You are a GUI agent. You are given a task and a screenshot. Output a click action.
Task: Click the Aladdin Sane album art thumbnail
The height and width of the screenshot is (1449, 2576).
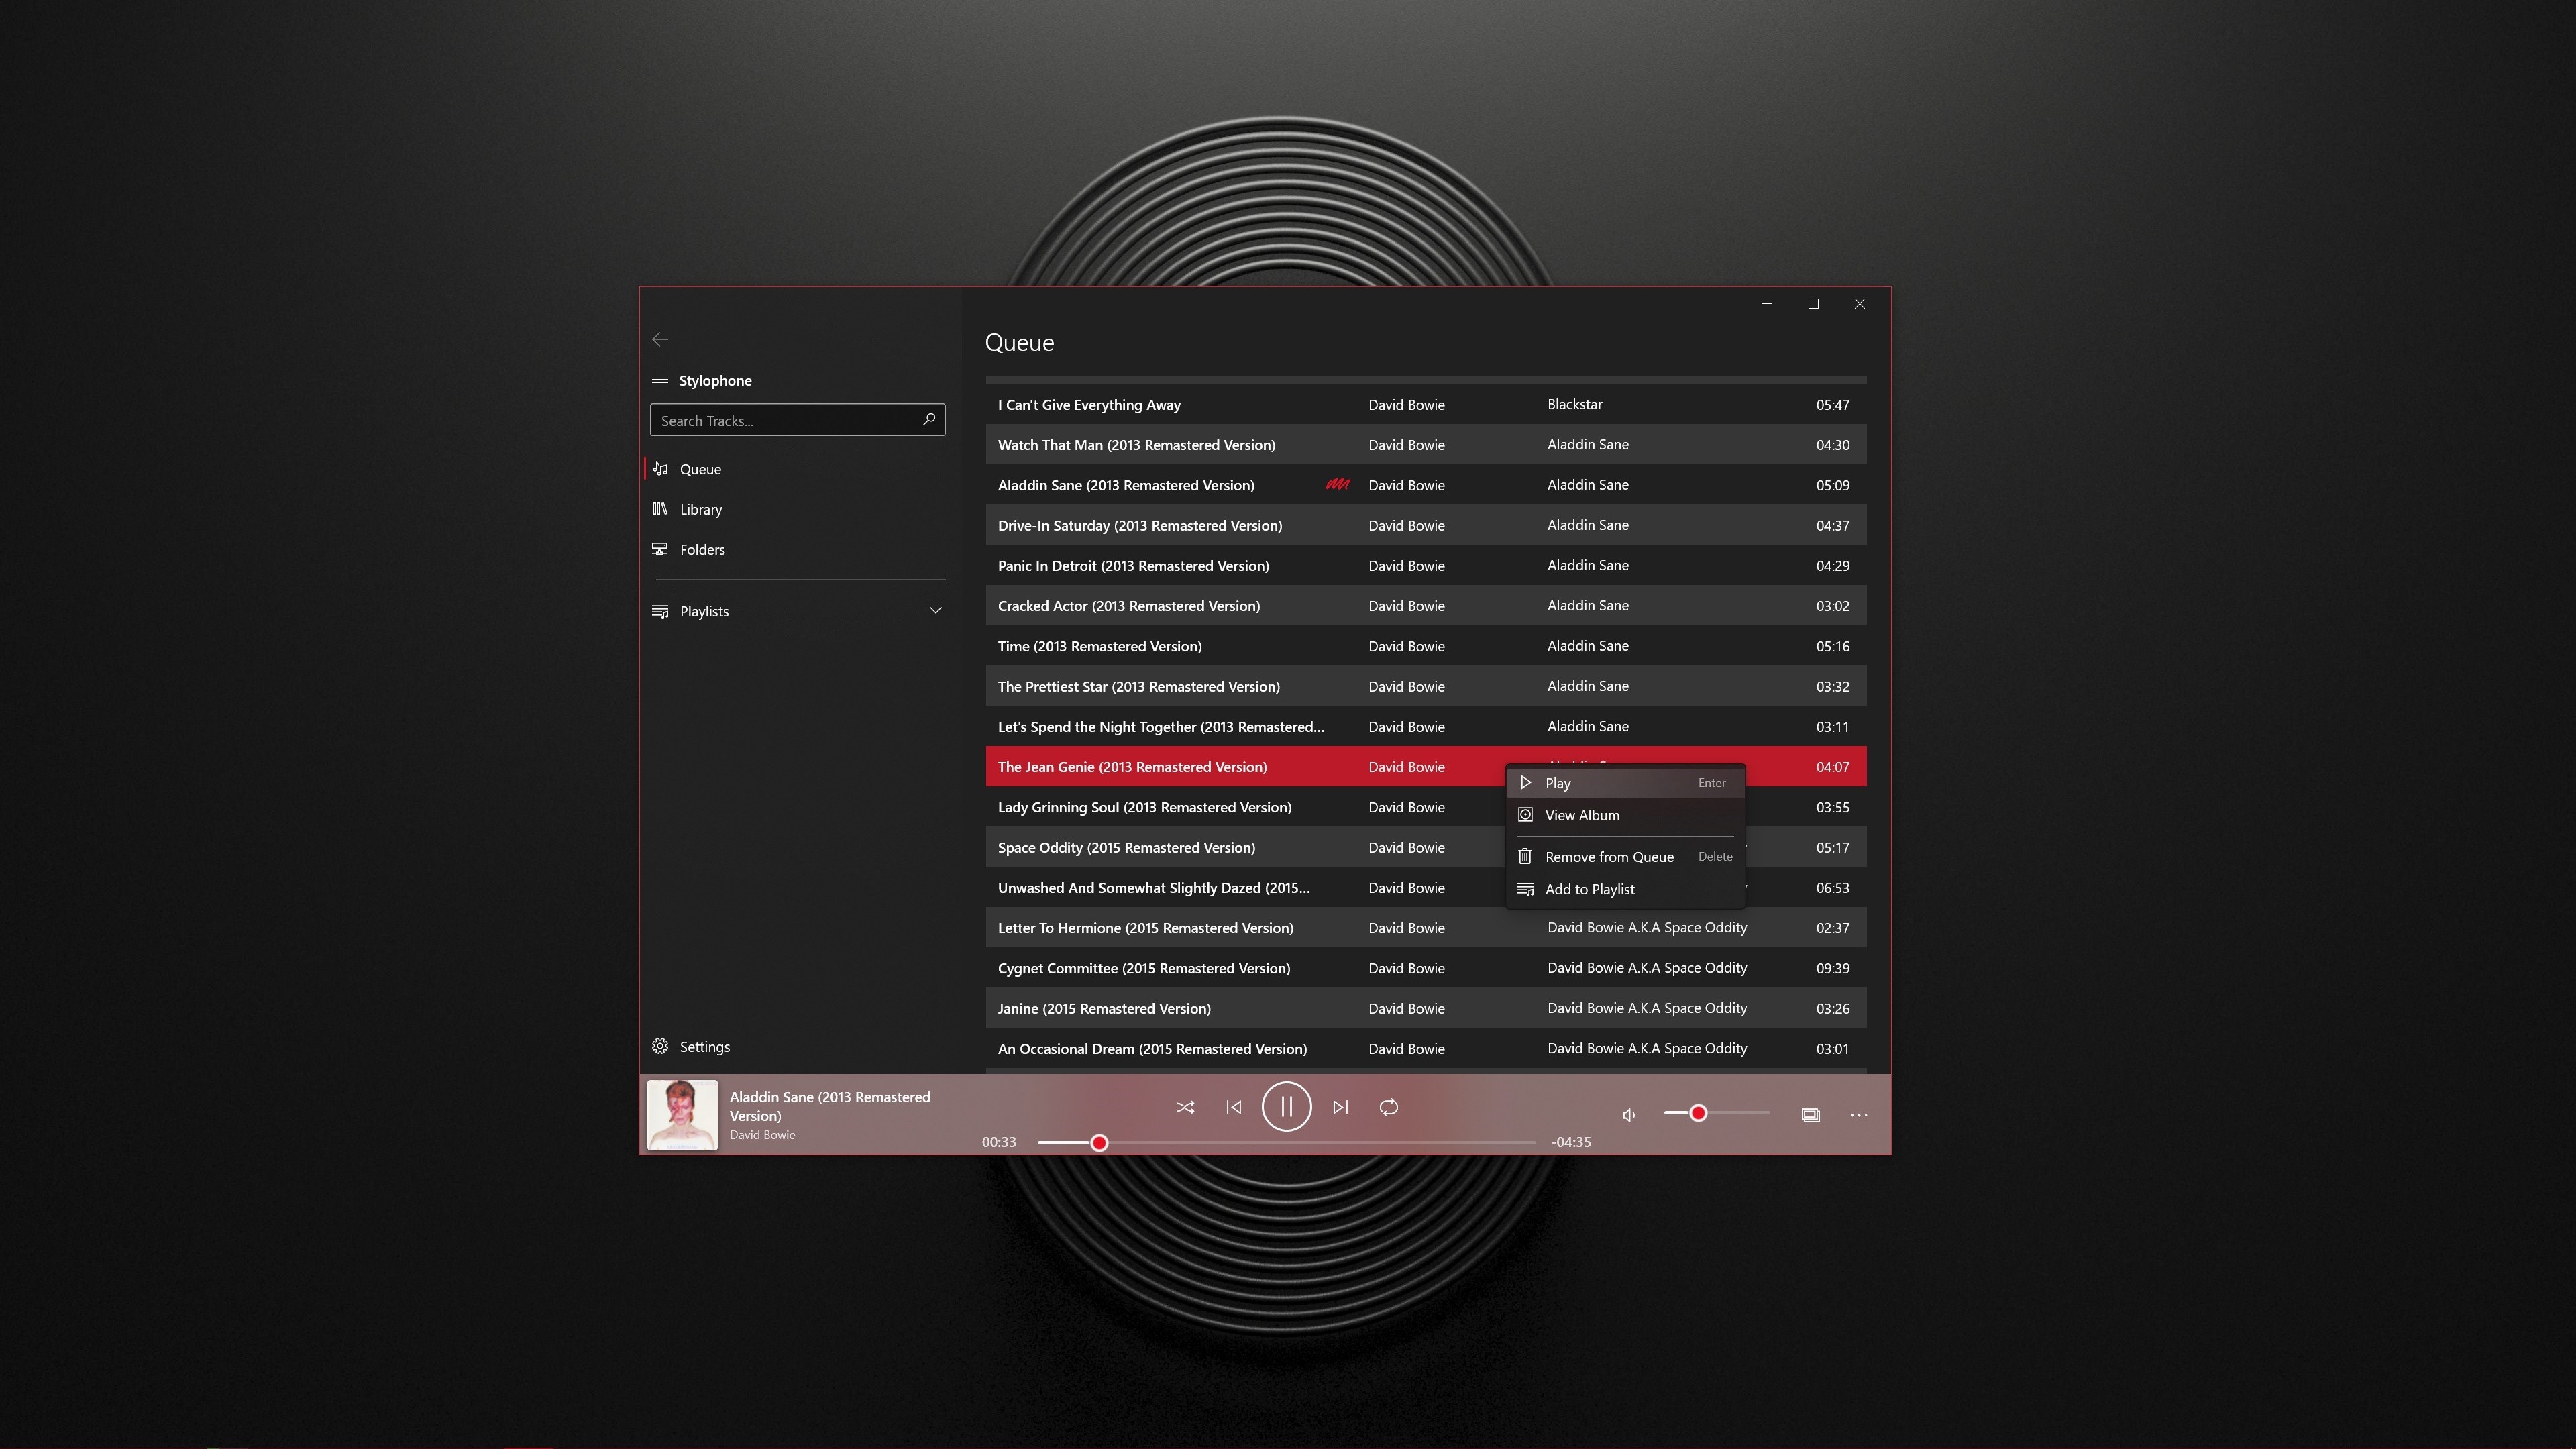(x=681, y=1115)
